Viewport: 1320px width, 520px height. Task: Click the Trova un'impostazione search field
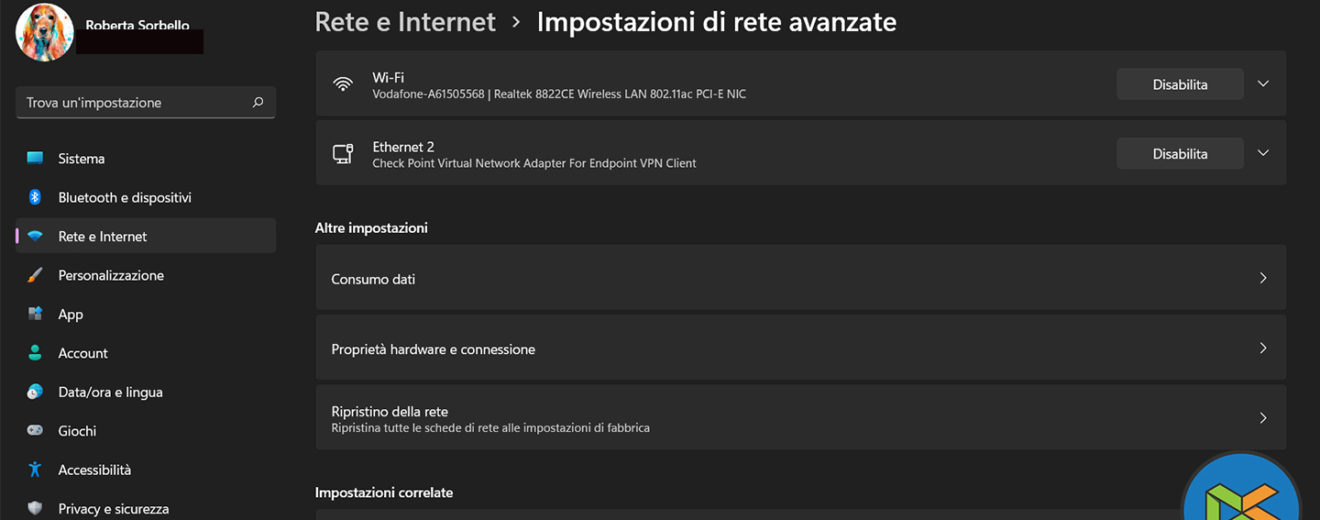(x=135, y=102)
